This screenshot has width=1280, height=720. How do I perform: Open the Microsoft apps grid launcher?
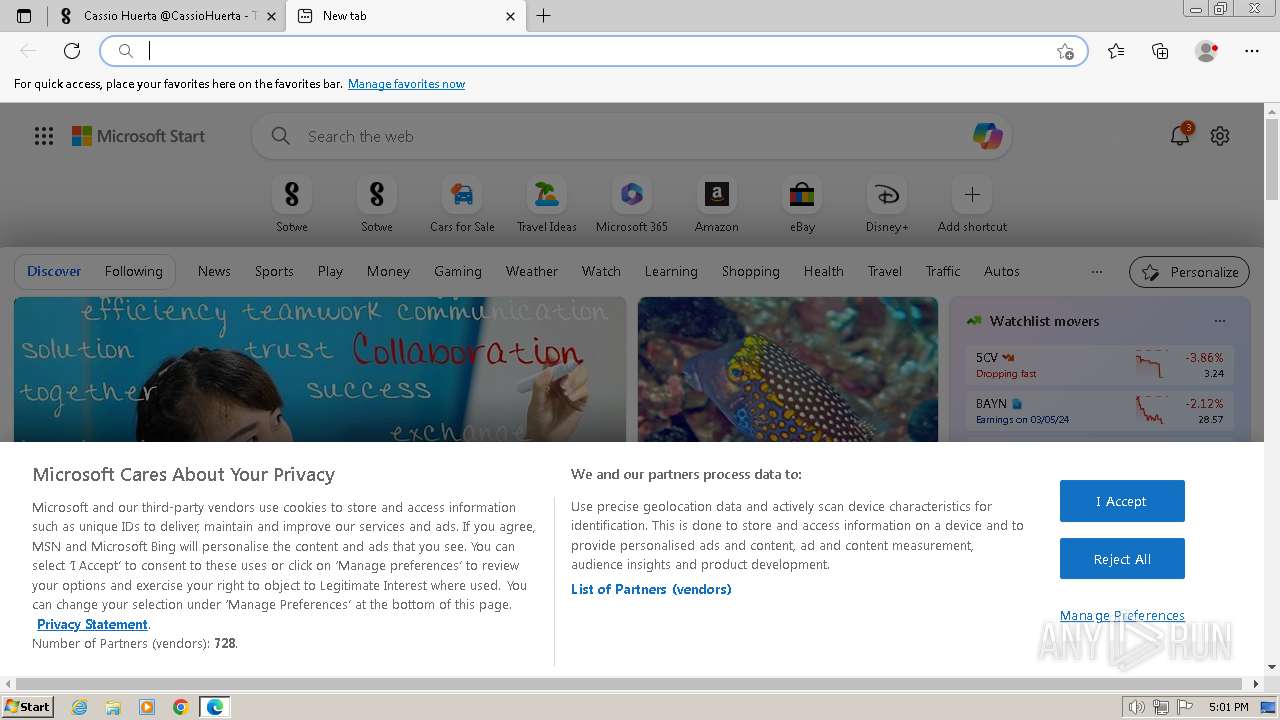[x=44, y=136]
